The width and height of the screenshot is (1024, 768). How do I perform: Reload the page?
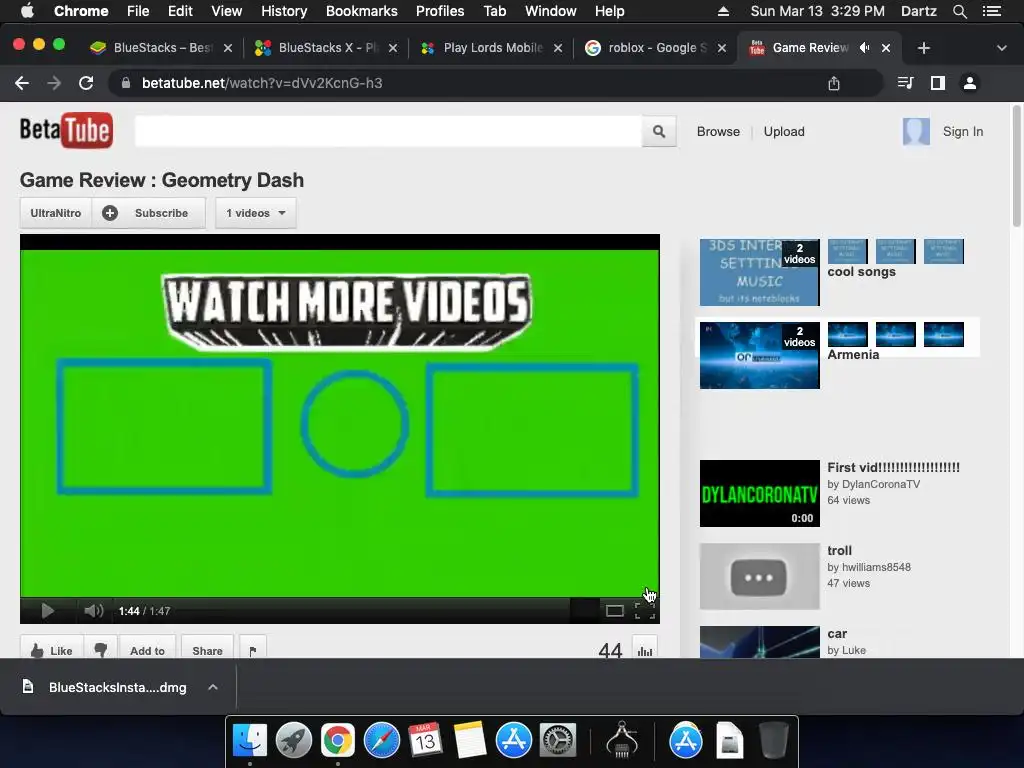[86, 83]
